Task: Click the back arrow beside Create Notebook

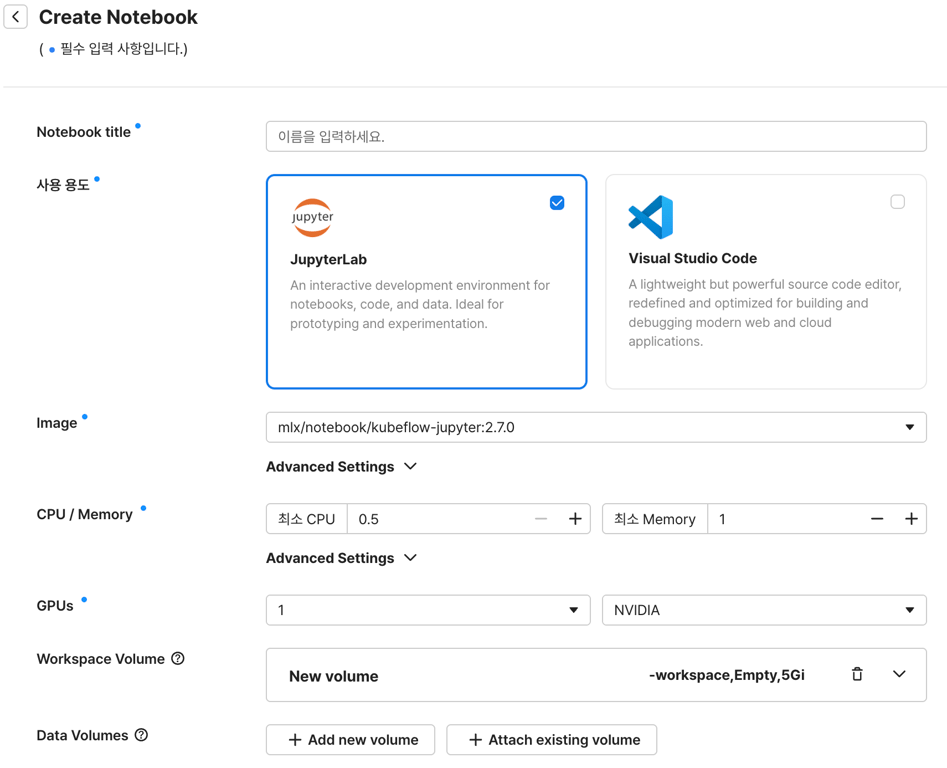Action: pos(15,17)
